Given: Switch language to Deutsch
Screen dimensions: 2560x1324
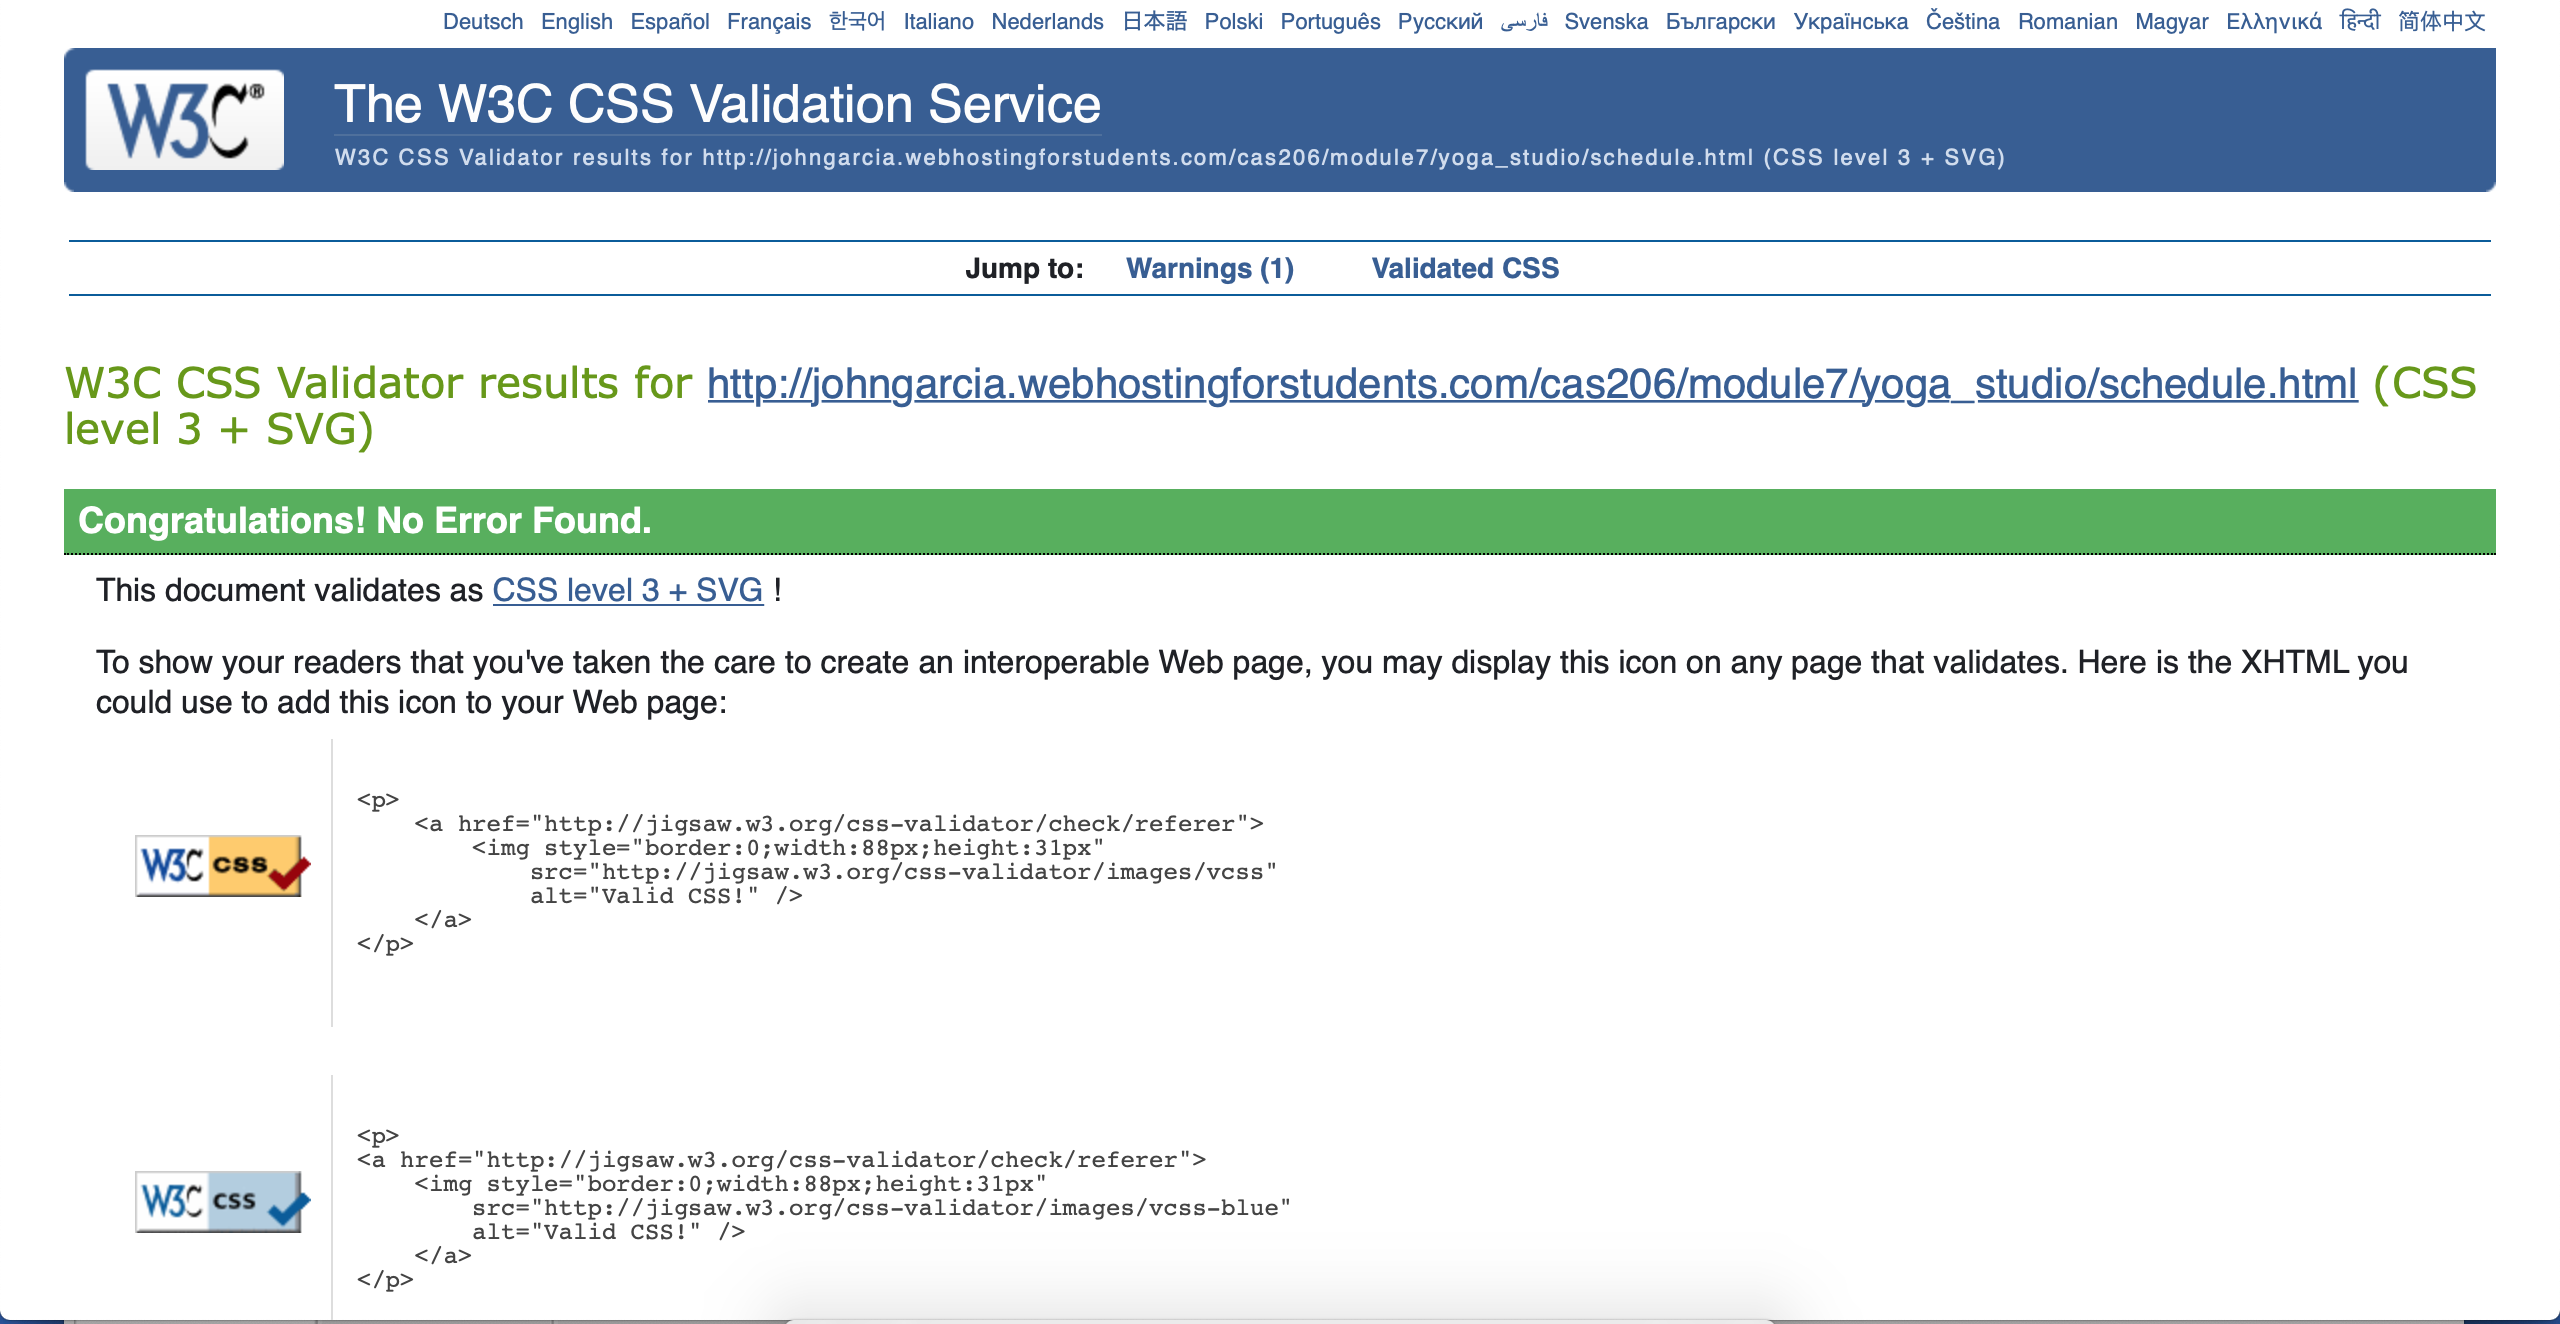Looking at the screenshot, I should point(482,21).
